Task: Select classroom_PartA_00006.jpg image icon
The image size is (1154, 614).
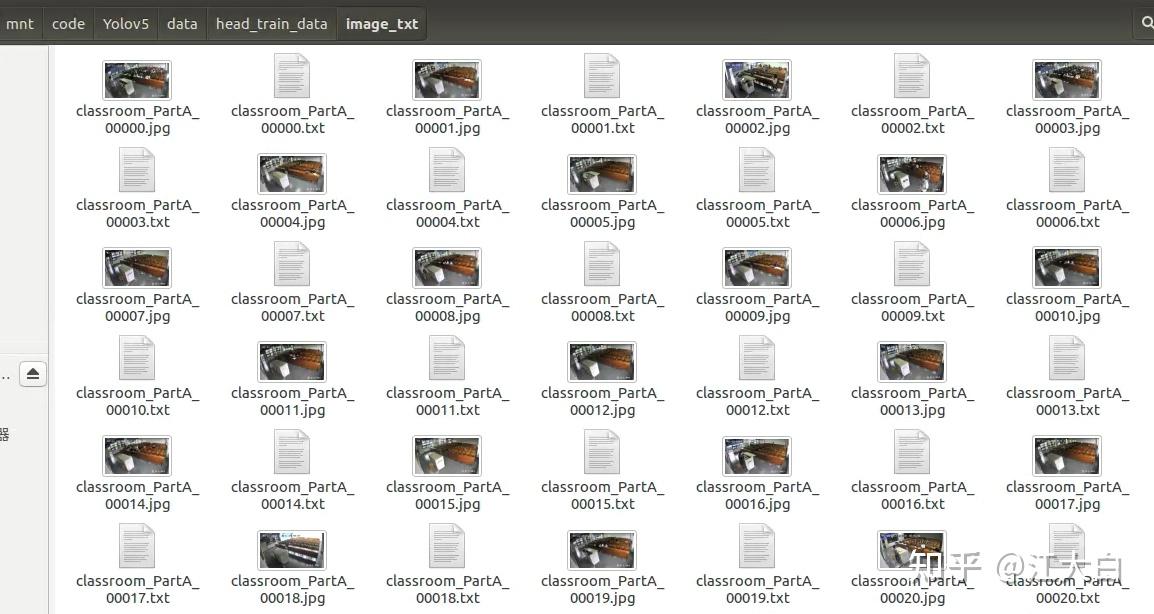Action: point(912,174)
